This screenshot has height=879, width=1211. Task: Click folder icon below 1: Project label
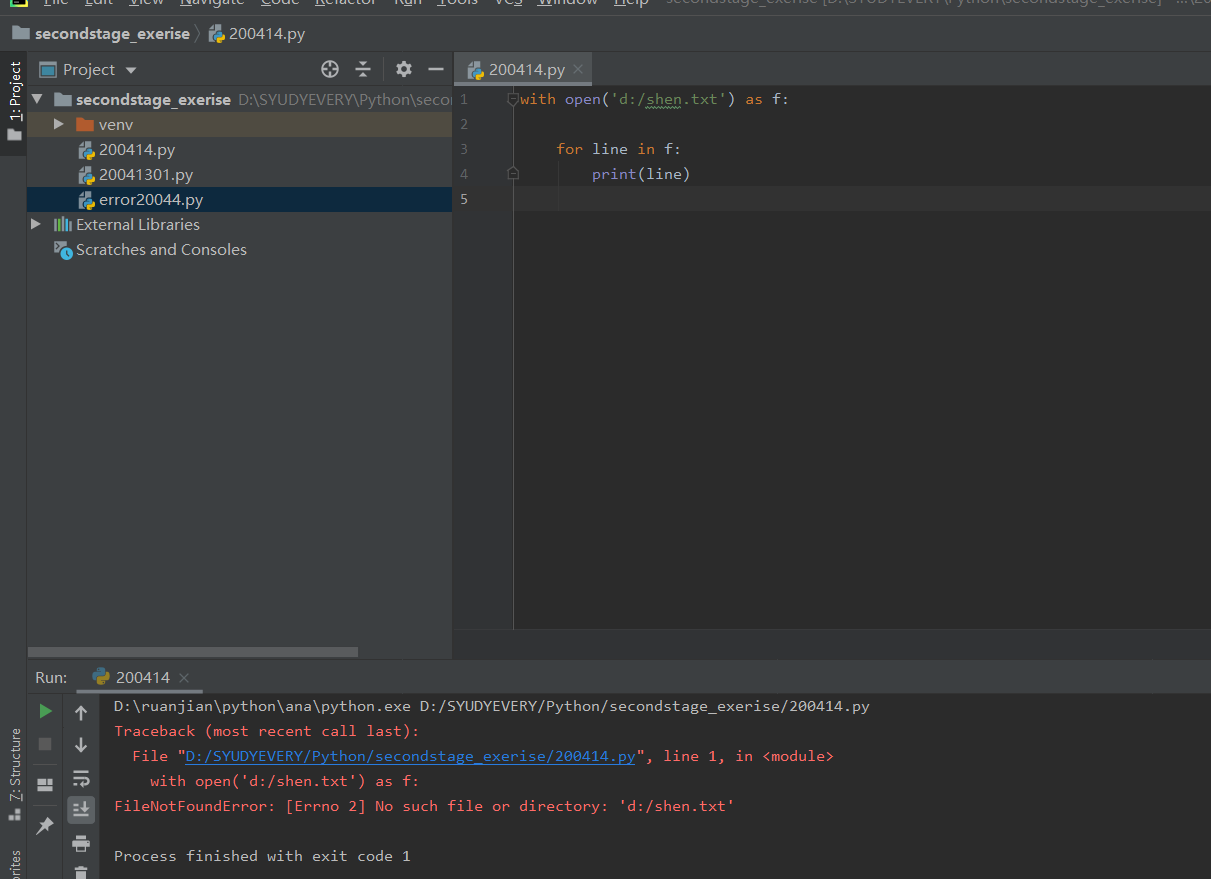tap(15, 134)
